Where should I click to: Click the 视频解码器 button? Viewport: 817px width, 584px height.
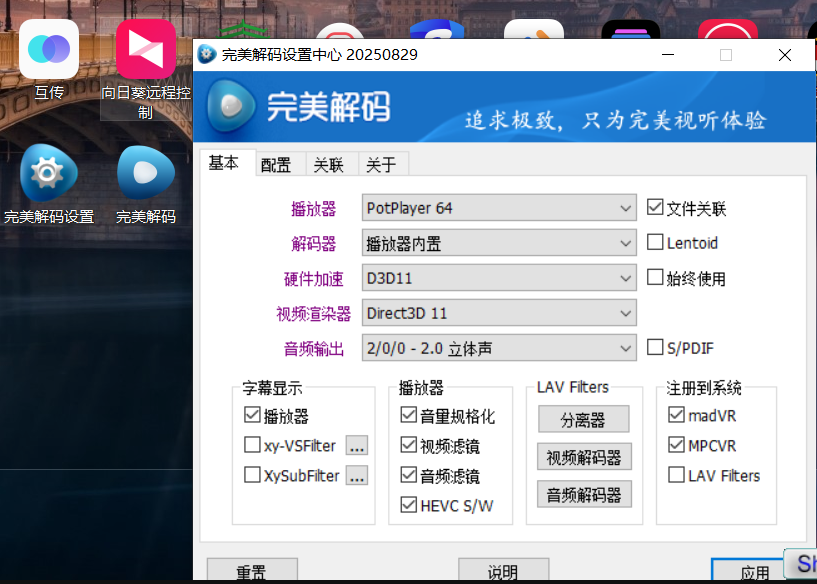[584, 456]
